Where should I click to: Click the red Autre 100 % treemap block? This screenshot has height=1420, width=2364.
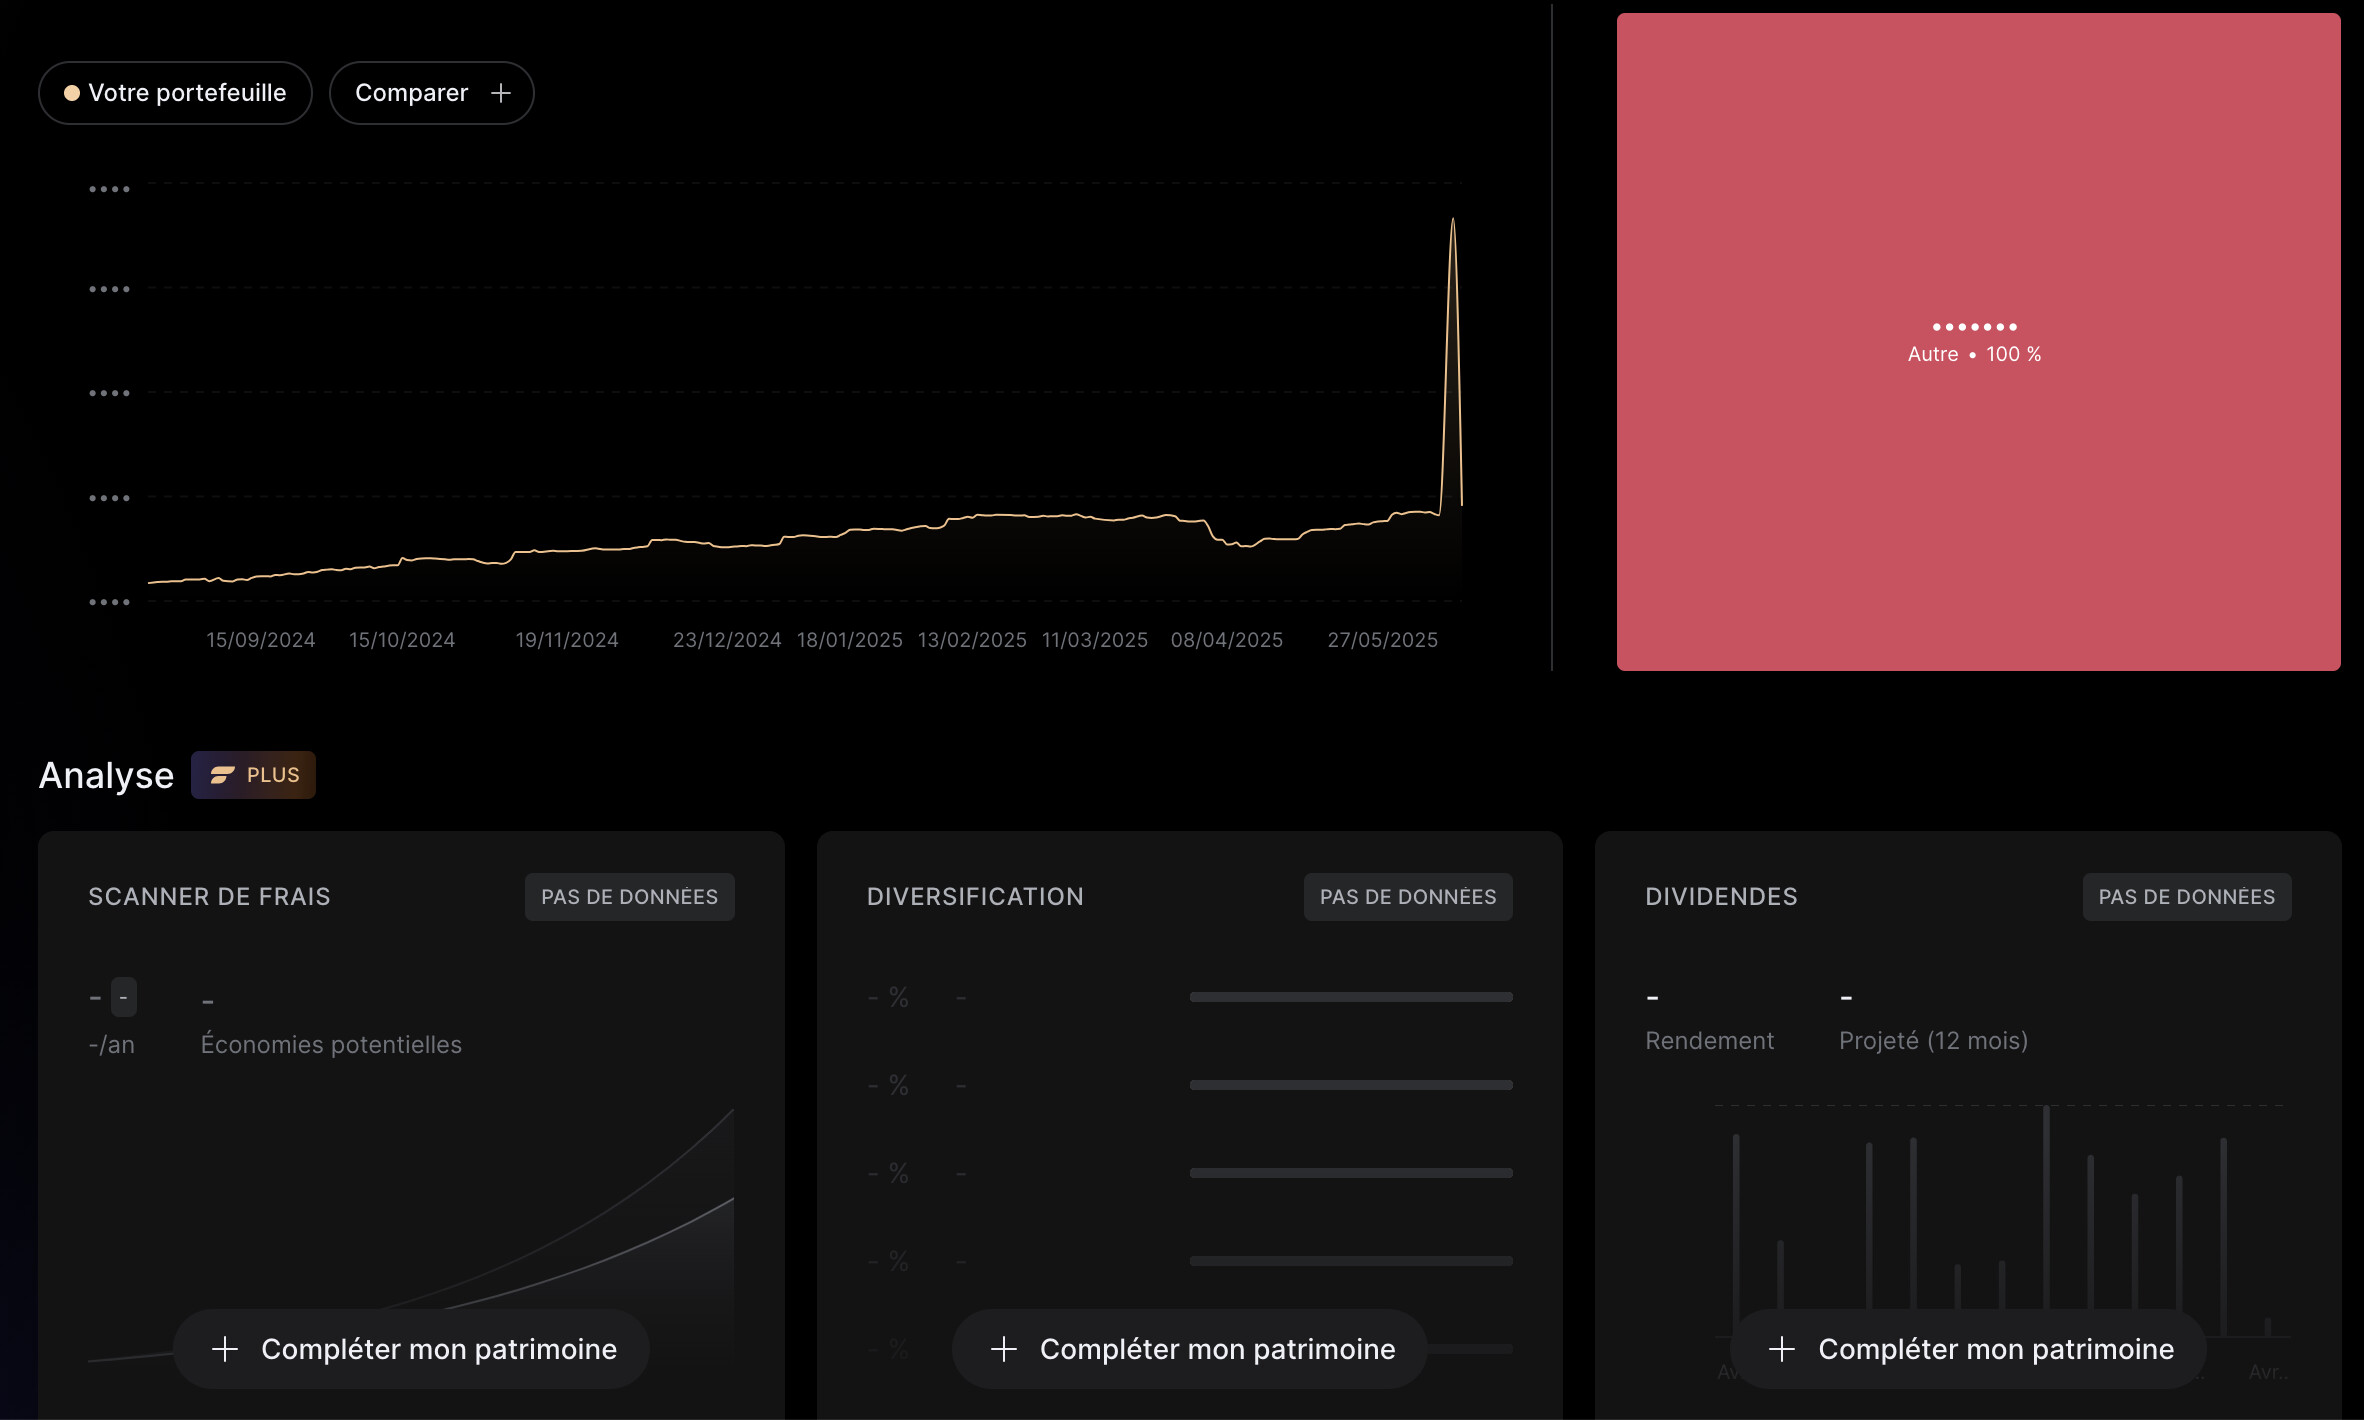tap(1978, 500)
